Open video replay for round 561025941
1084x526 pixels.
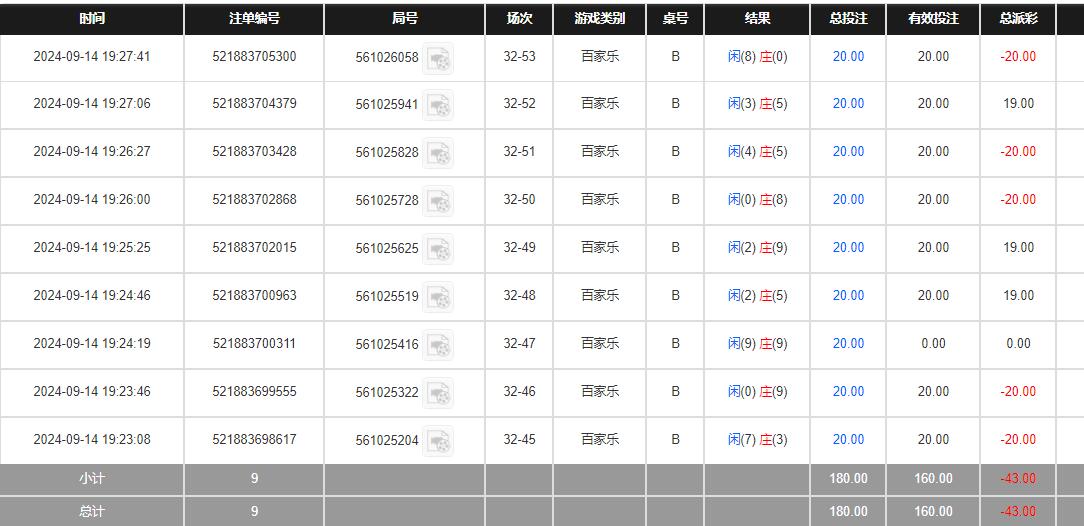(438, 105)
